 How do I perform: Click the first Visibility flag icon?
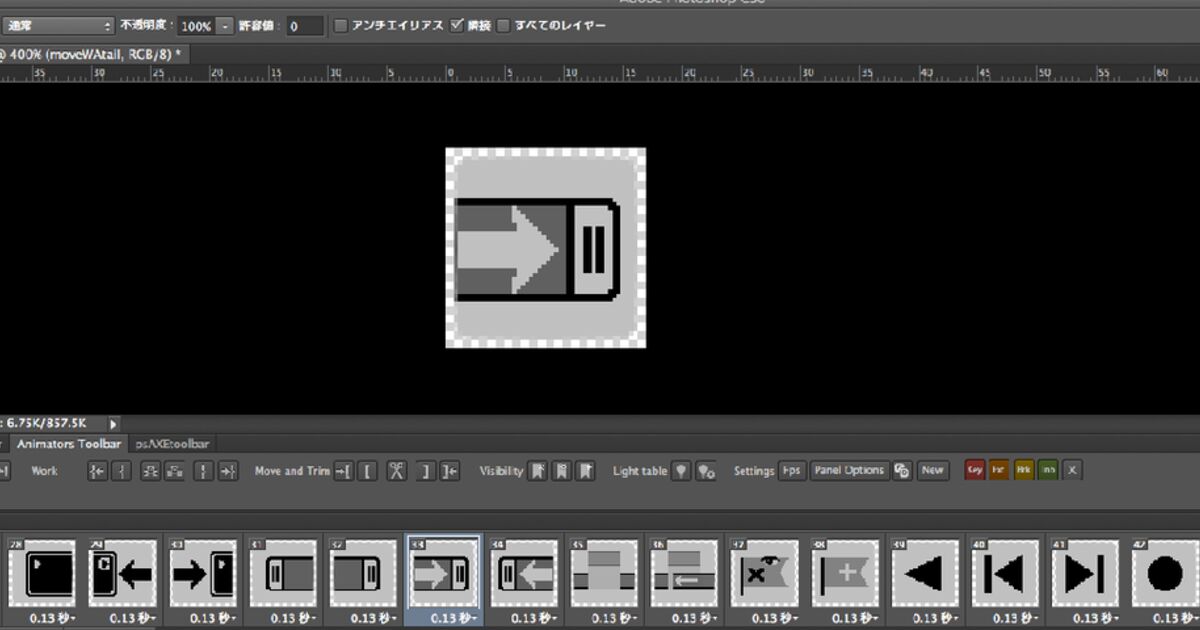[538, 471]
